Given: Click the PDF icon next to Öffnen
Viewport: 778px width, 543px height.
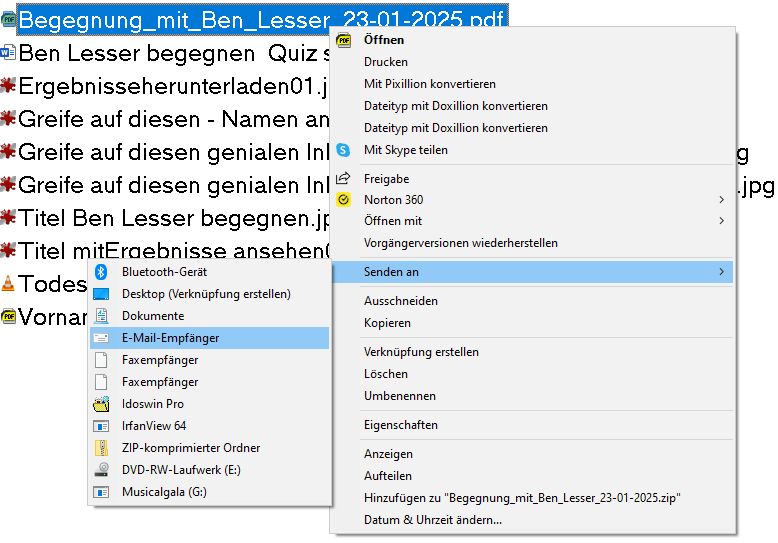Looking at the screenshot, I should point(344,40).
